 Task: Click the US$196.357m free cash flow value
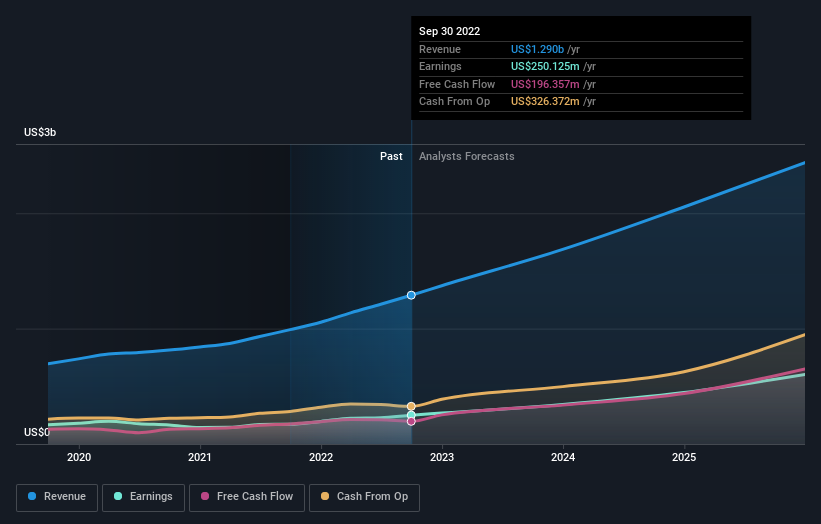[545, 84]
